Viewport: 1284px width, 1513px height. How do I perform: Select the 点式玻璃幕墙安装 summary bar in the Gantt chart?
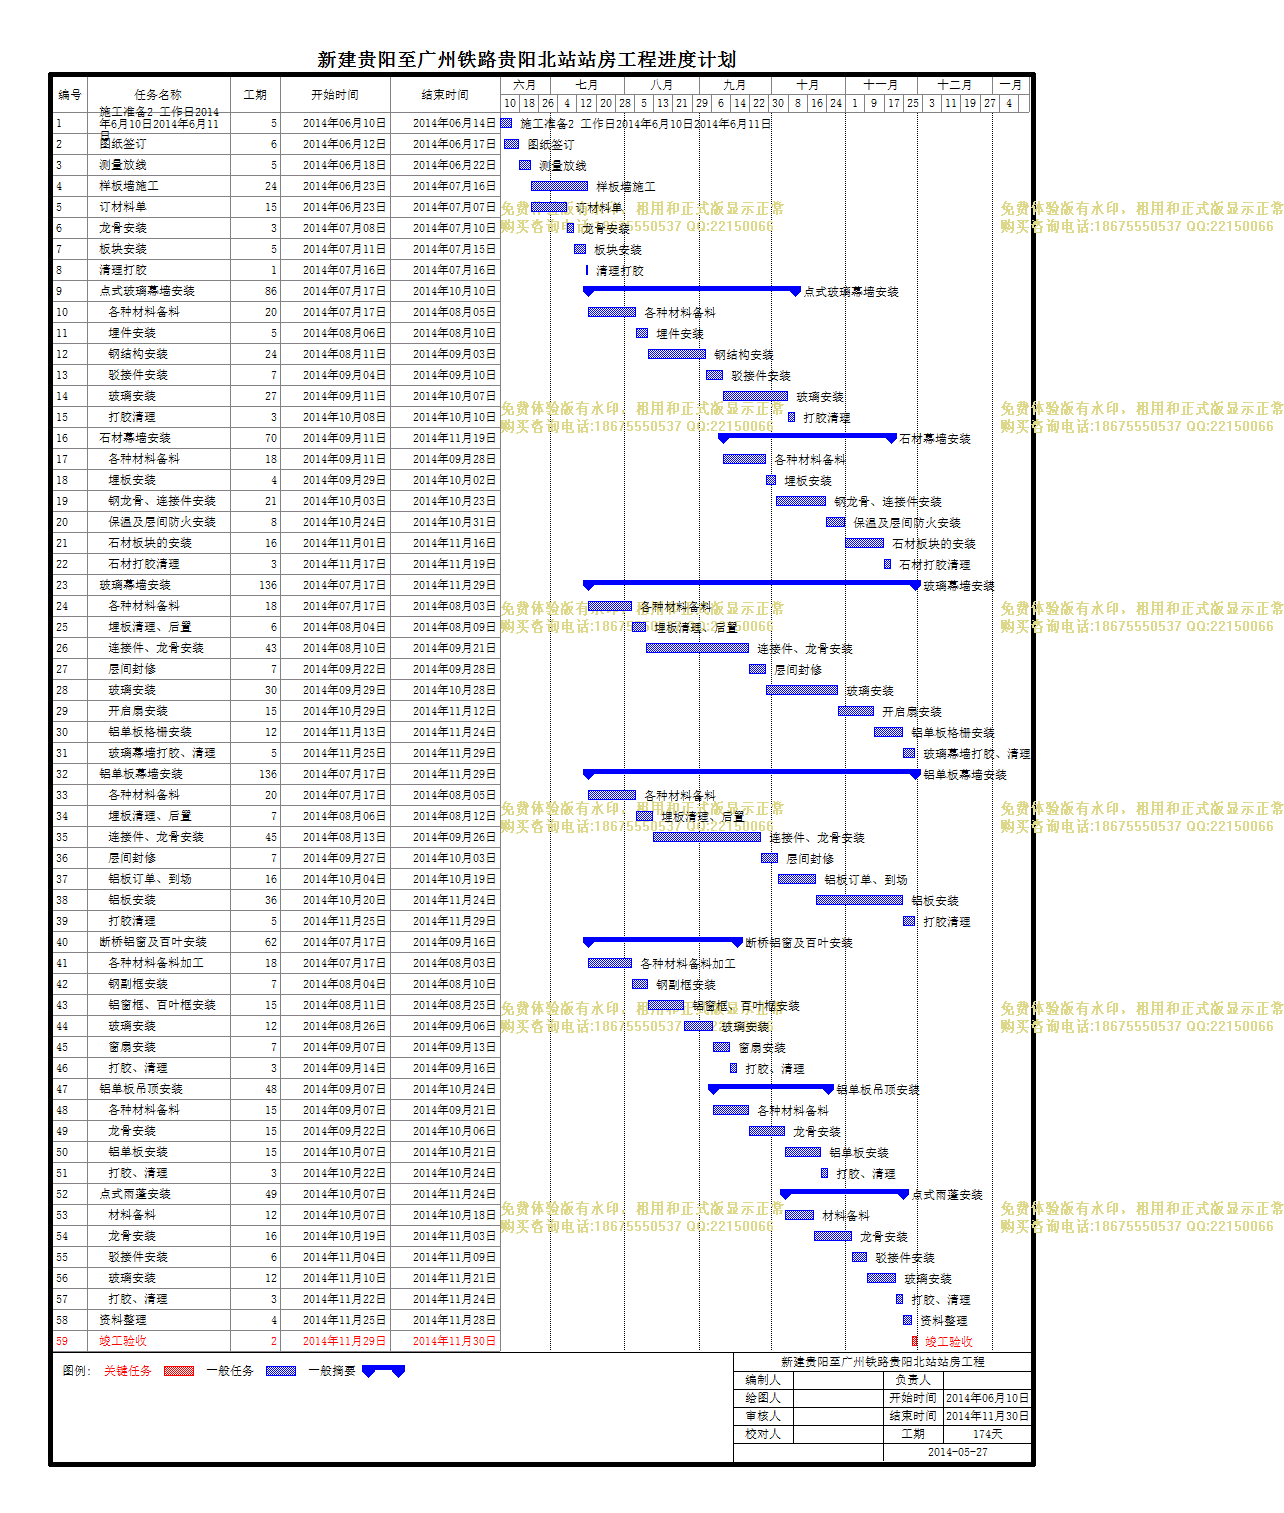(x=692, y=291)
